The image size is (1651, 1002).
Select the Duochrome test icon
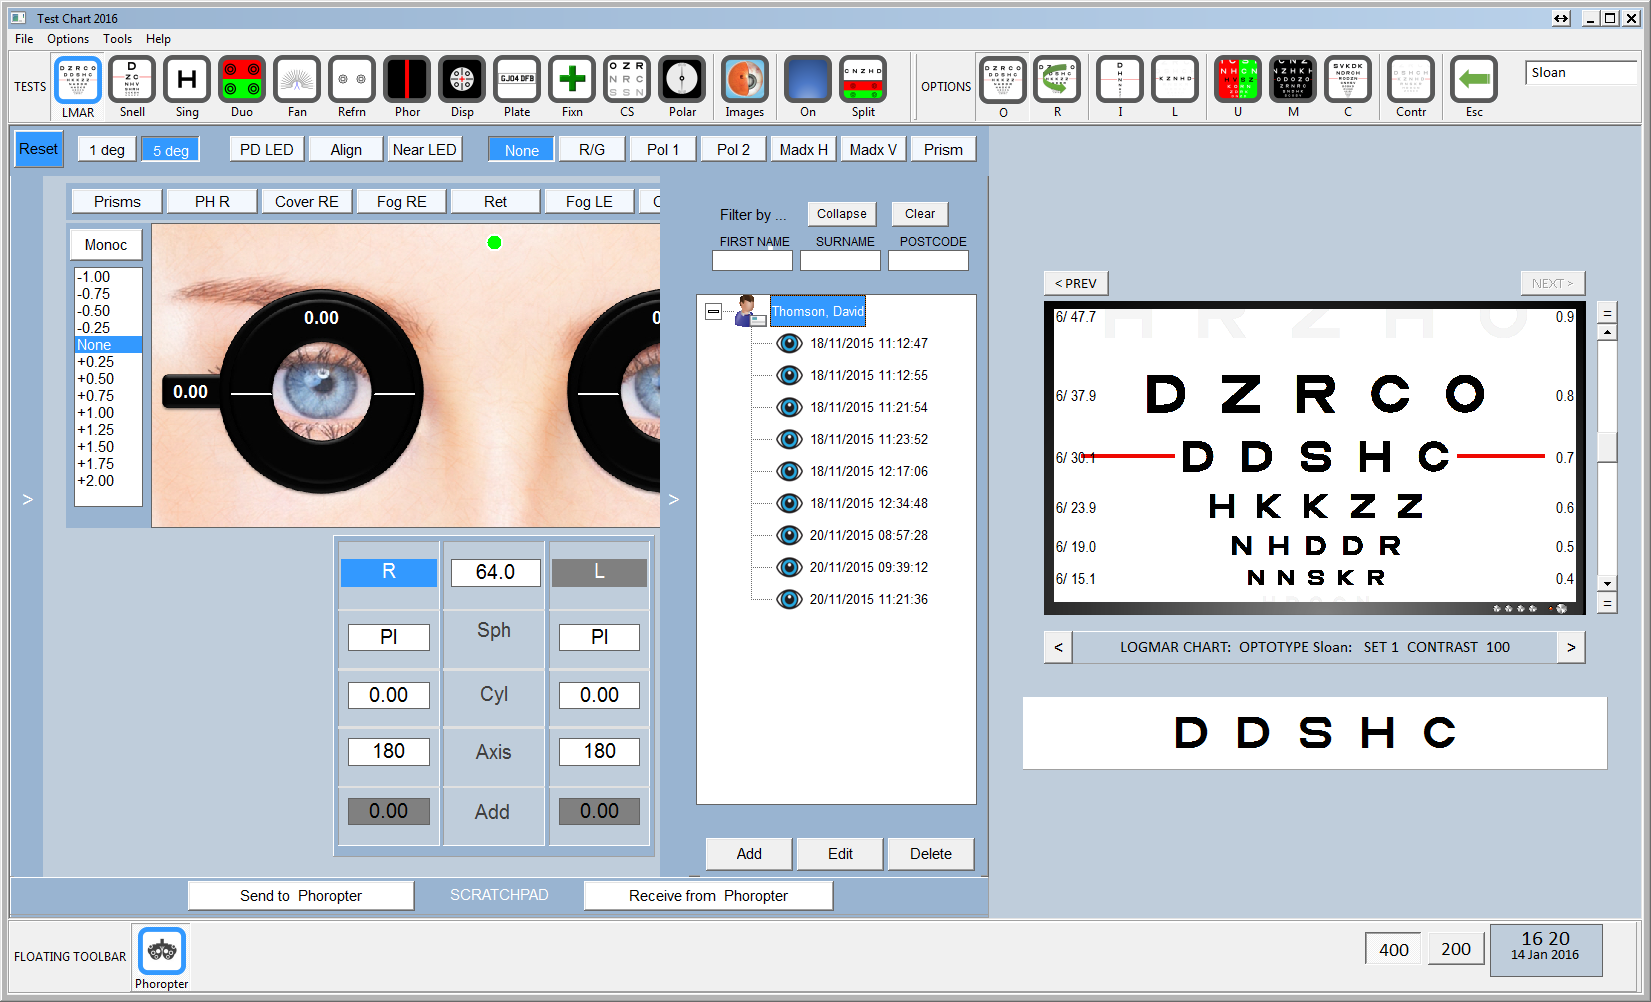[x=242, y=80]
